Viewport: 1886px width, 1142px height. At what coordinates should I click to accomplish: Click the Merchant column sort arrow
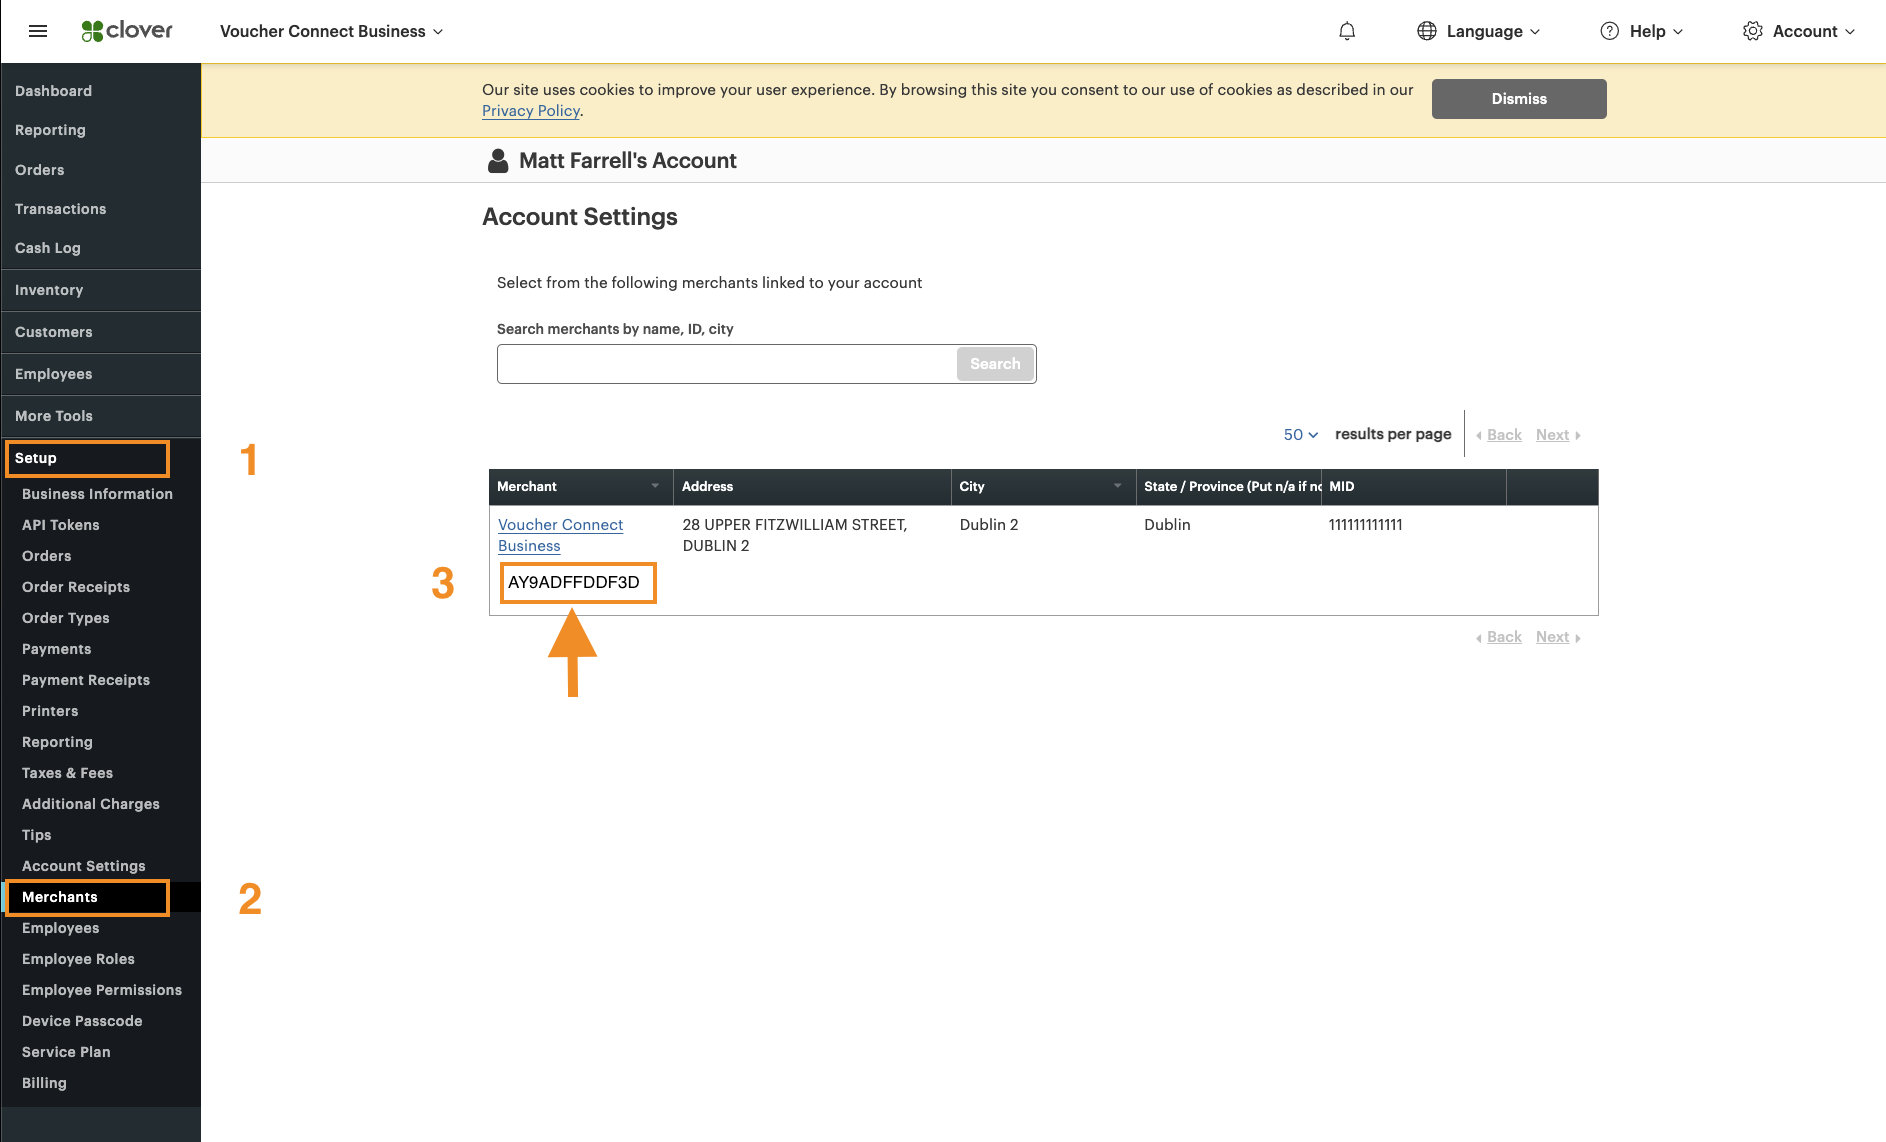655,486
